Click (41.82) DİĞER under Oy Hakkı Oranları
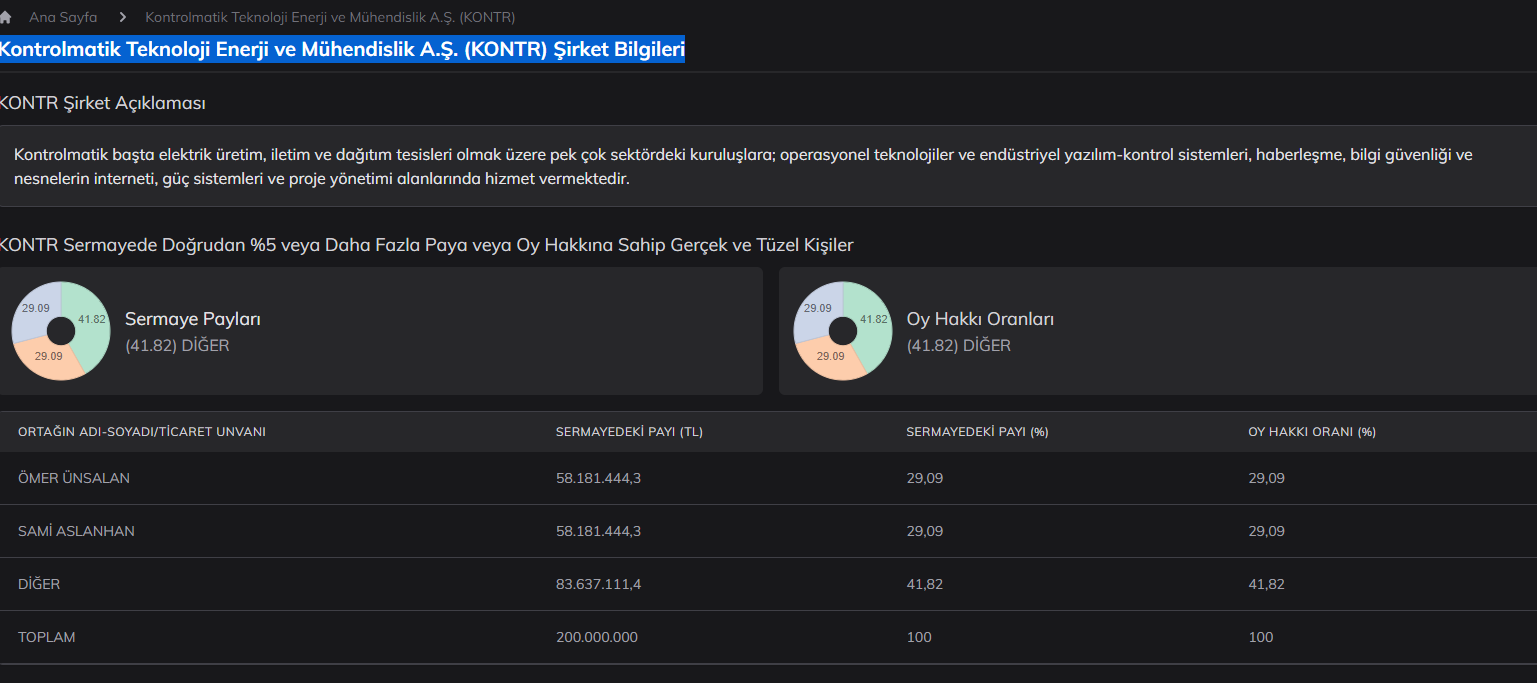The width and height of the screenshot is (1537, 683). 959,346
